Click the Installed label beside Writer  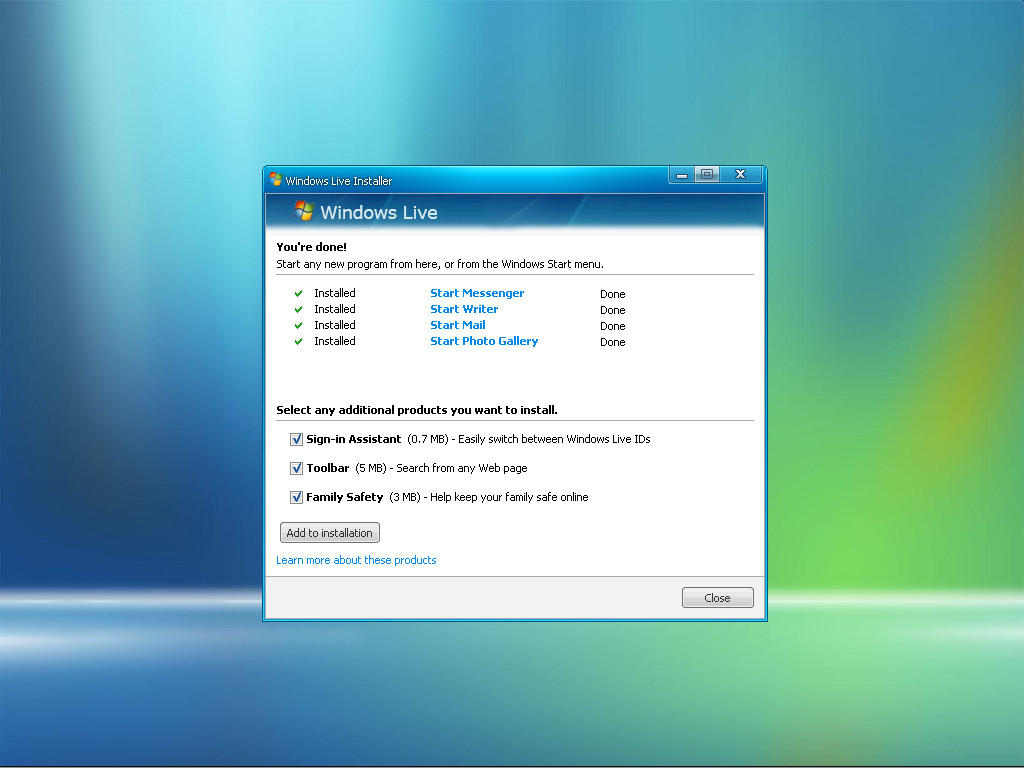click(x=335, y=309)
